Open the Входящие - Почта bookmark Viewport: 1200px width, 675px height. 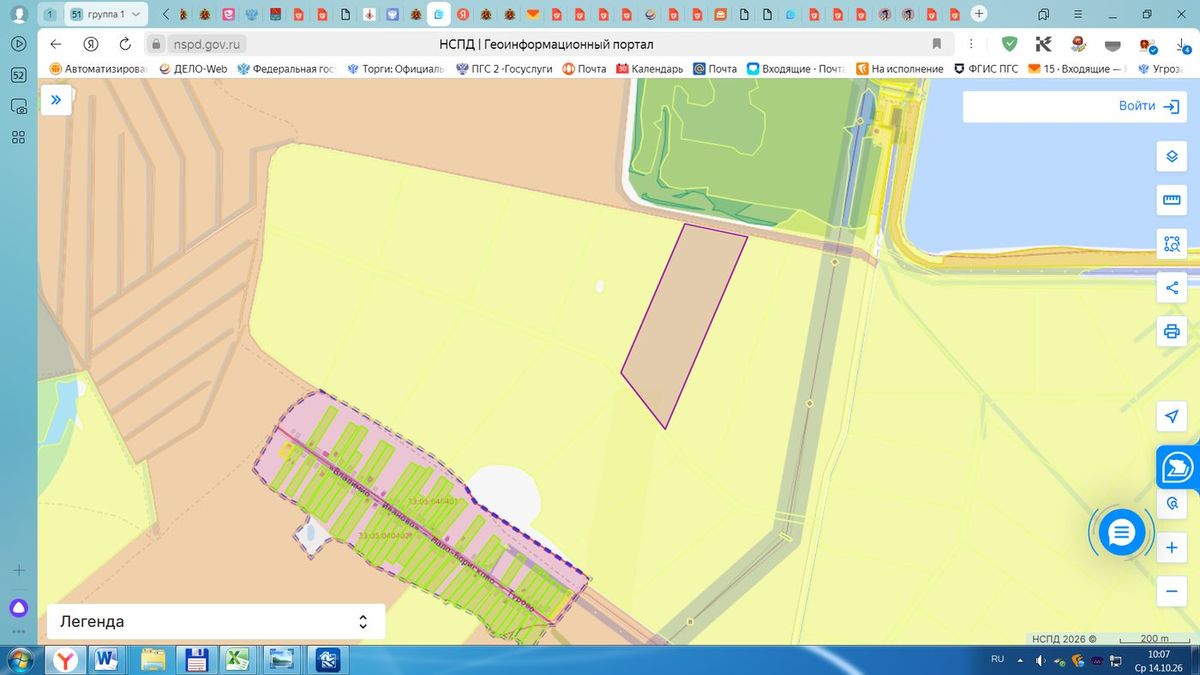click(x=796, y=69)
